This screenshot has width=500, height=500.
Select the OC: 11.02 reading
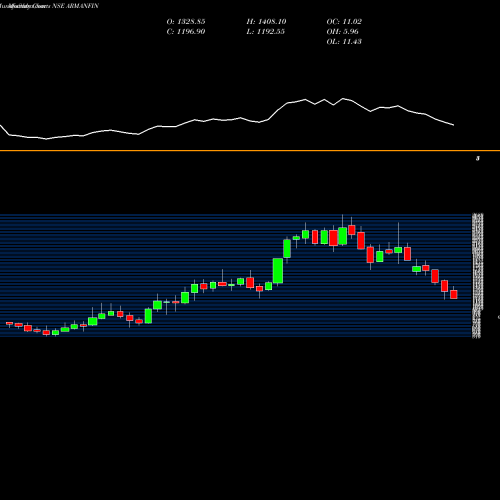point(344,21)
